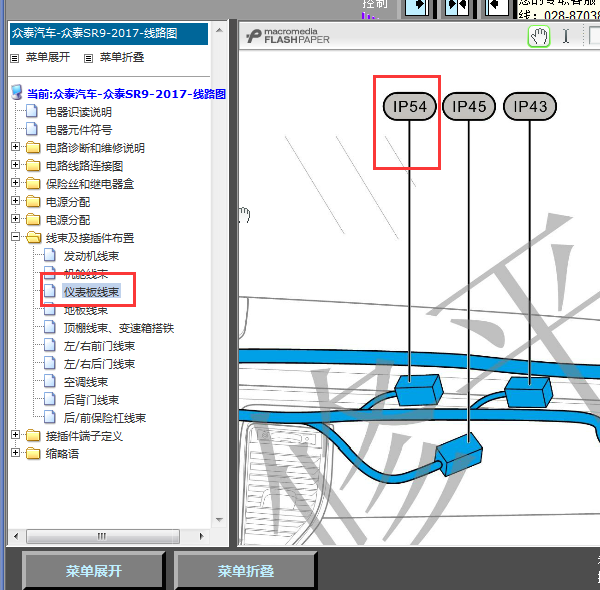Expand the 接插件端子定义 node
This screenshot has width=600, height=590.
(x=15, y=435)
